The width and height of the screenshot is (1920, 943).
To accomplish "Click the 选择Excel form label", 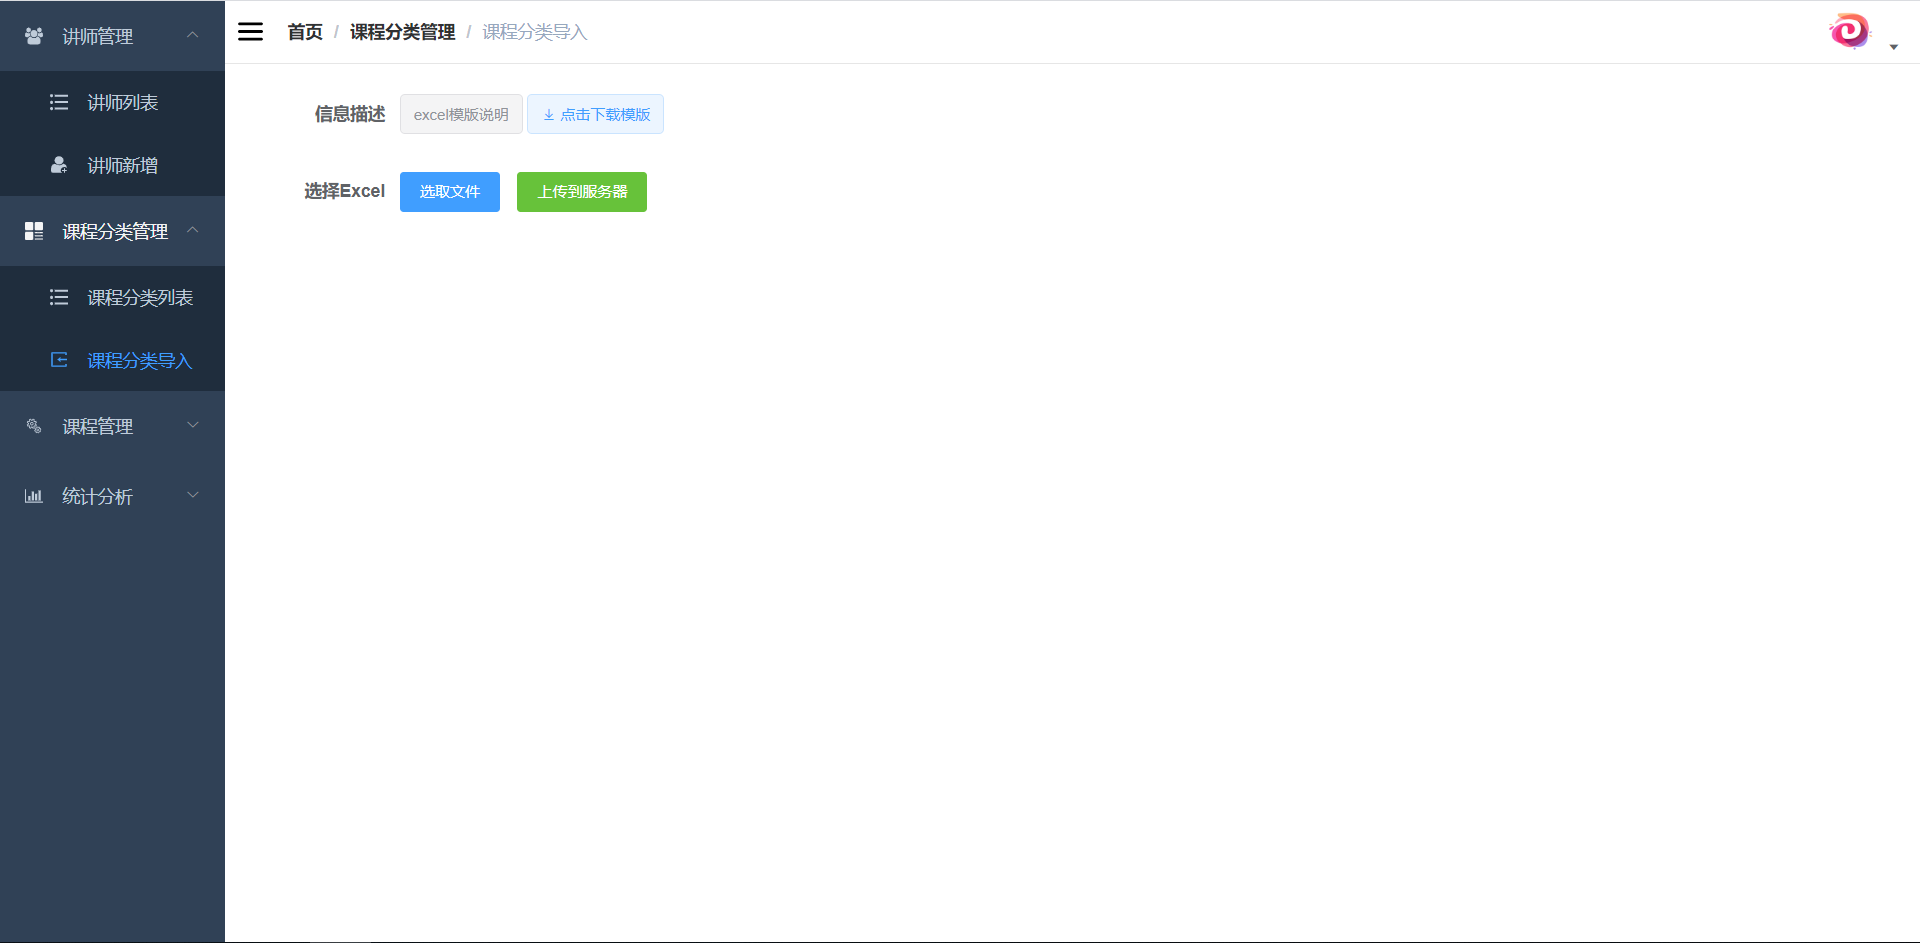I will click(345, 191).
